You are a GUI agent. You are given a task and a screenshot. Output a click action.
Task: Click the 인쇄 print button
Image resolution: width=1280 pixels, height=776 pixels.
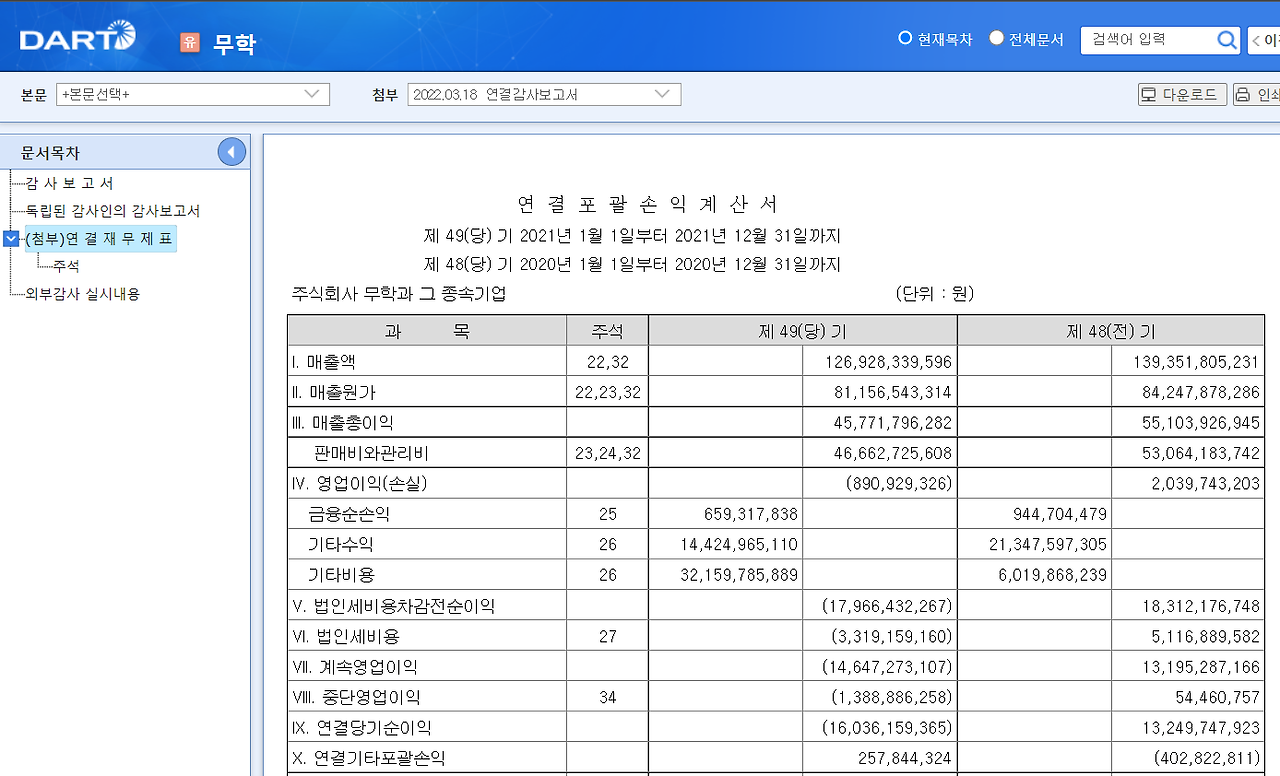1258,94
